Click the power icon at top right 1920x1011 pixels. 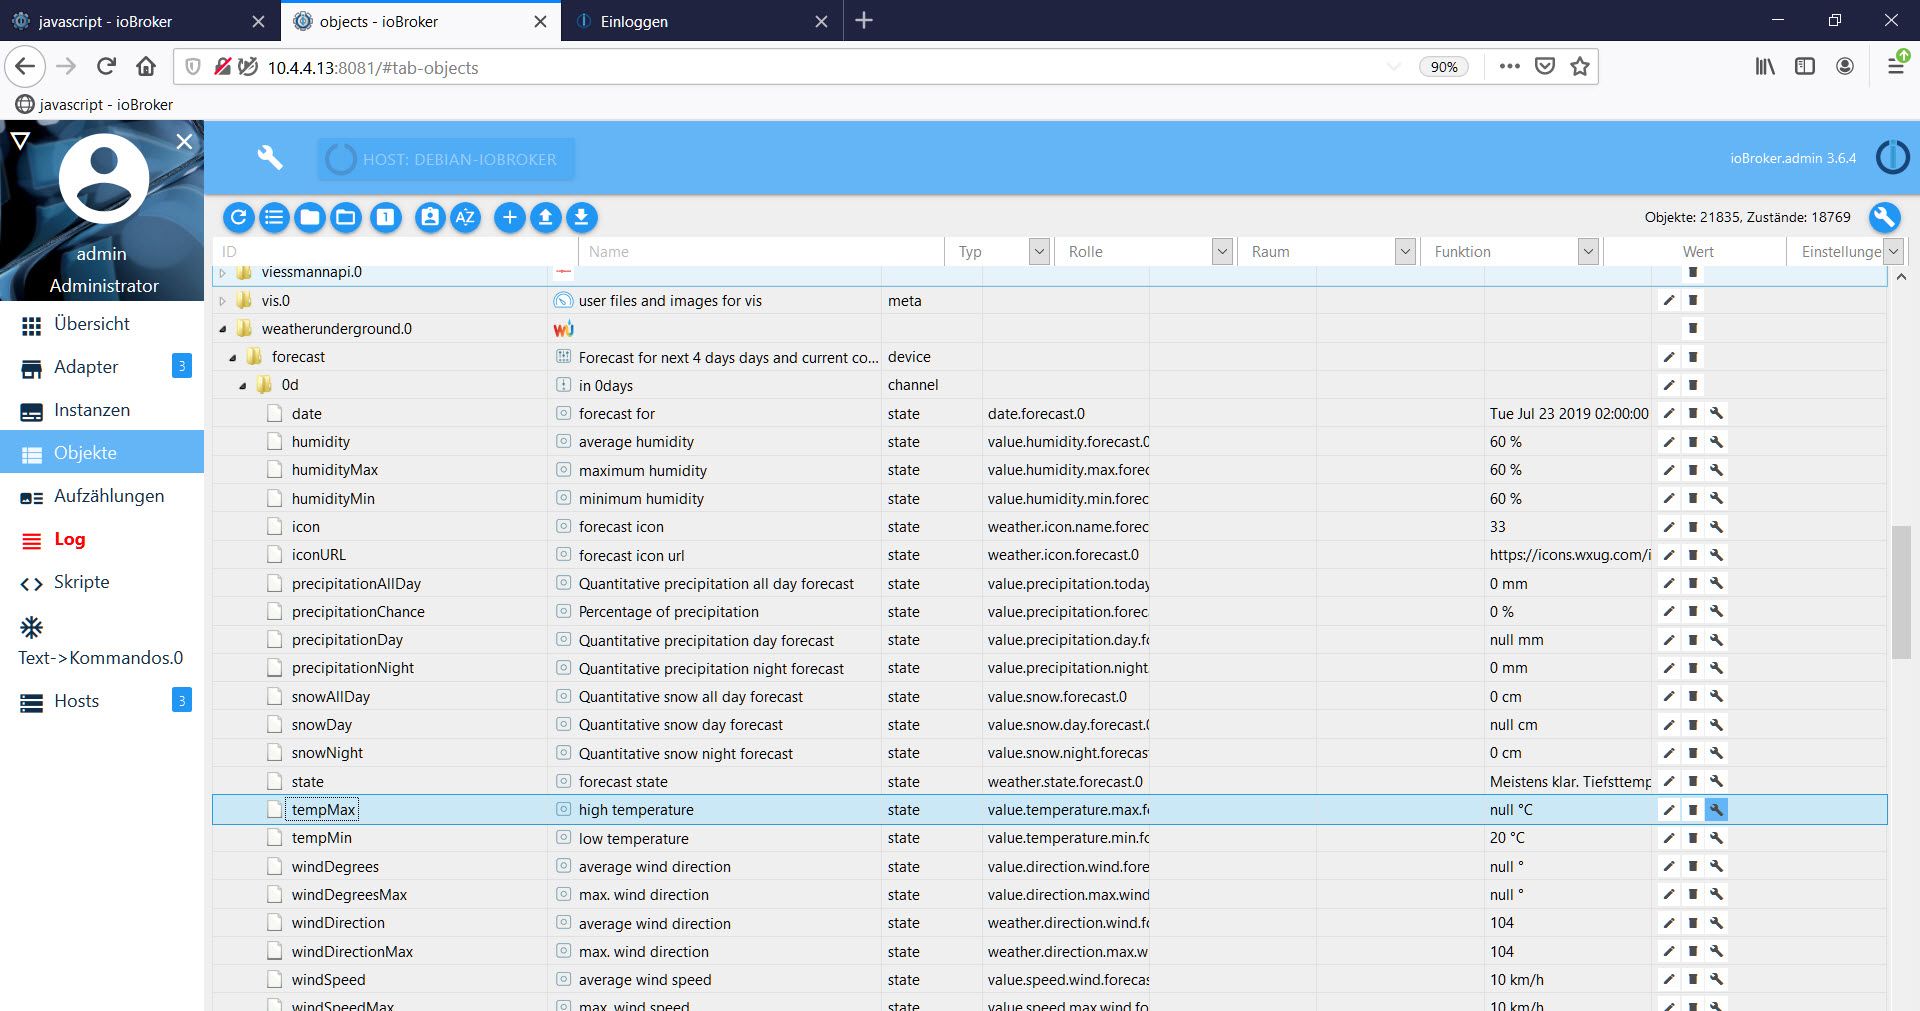1892,158
